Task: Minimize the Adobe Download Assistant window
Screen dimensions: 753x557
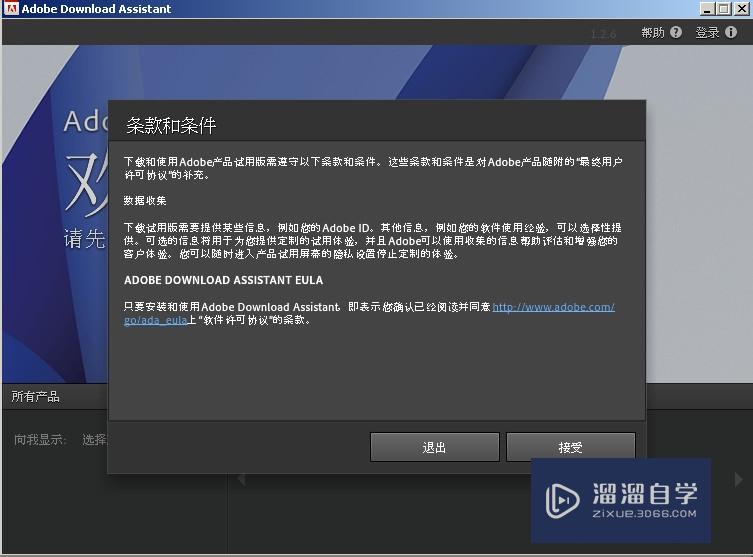Action: coord(707,9)
